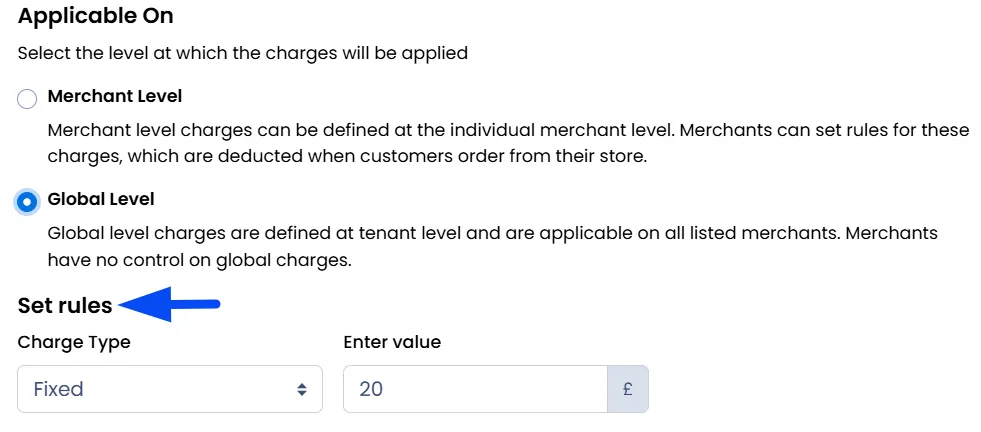Viewport: 981px width, 432px height.
Task: Open the Charge Type dropdown
Action: click(x=170, y=389)
